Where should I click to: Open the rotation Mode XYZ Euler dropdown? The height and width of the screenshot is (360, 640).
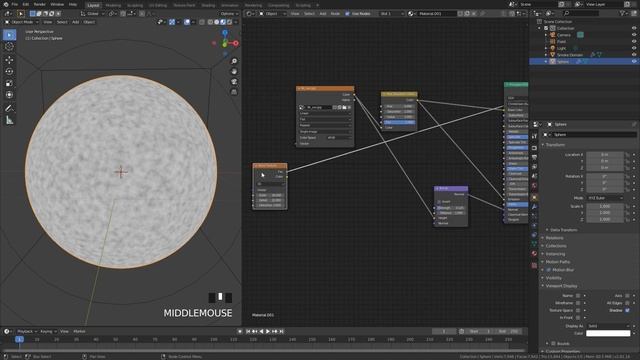(605, 198)
